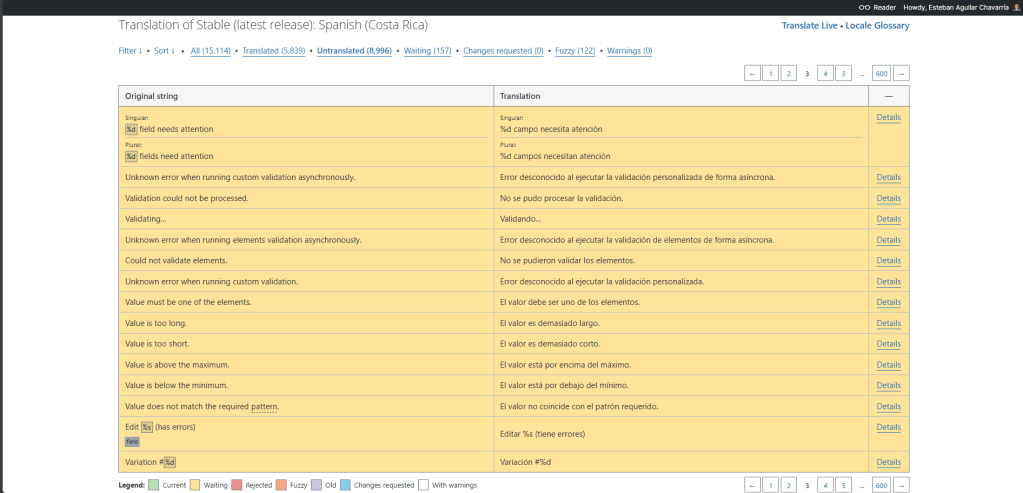
Task: Click the Old purple legend swatch
Action: [317, 485]
